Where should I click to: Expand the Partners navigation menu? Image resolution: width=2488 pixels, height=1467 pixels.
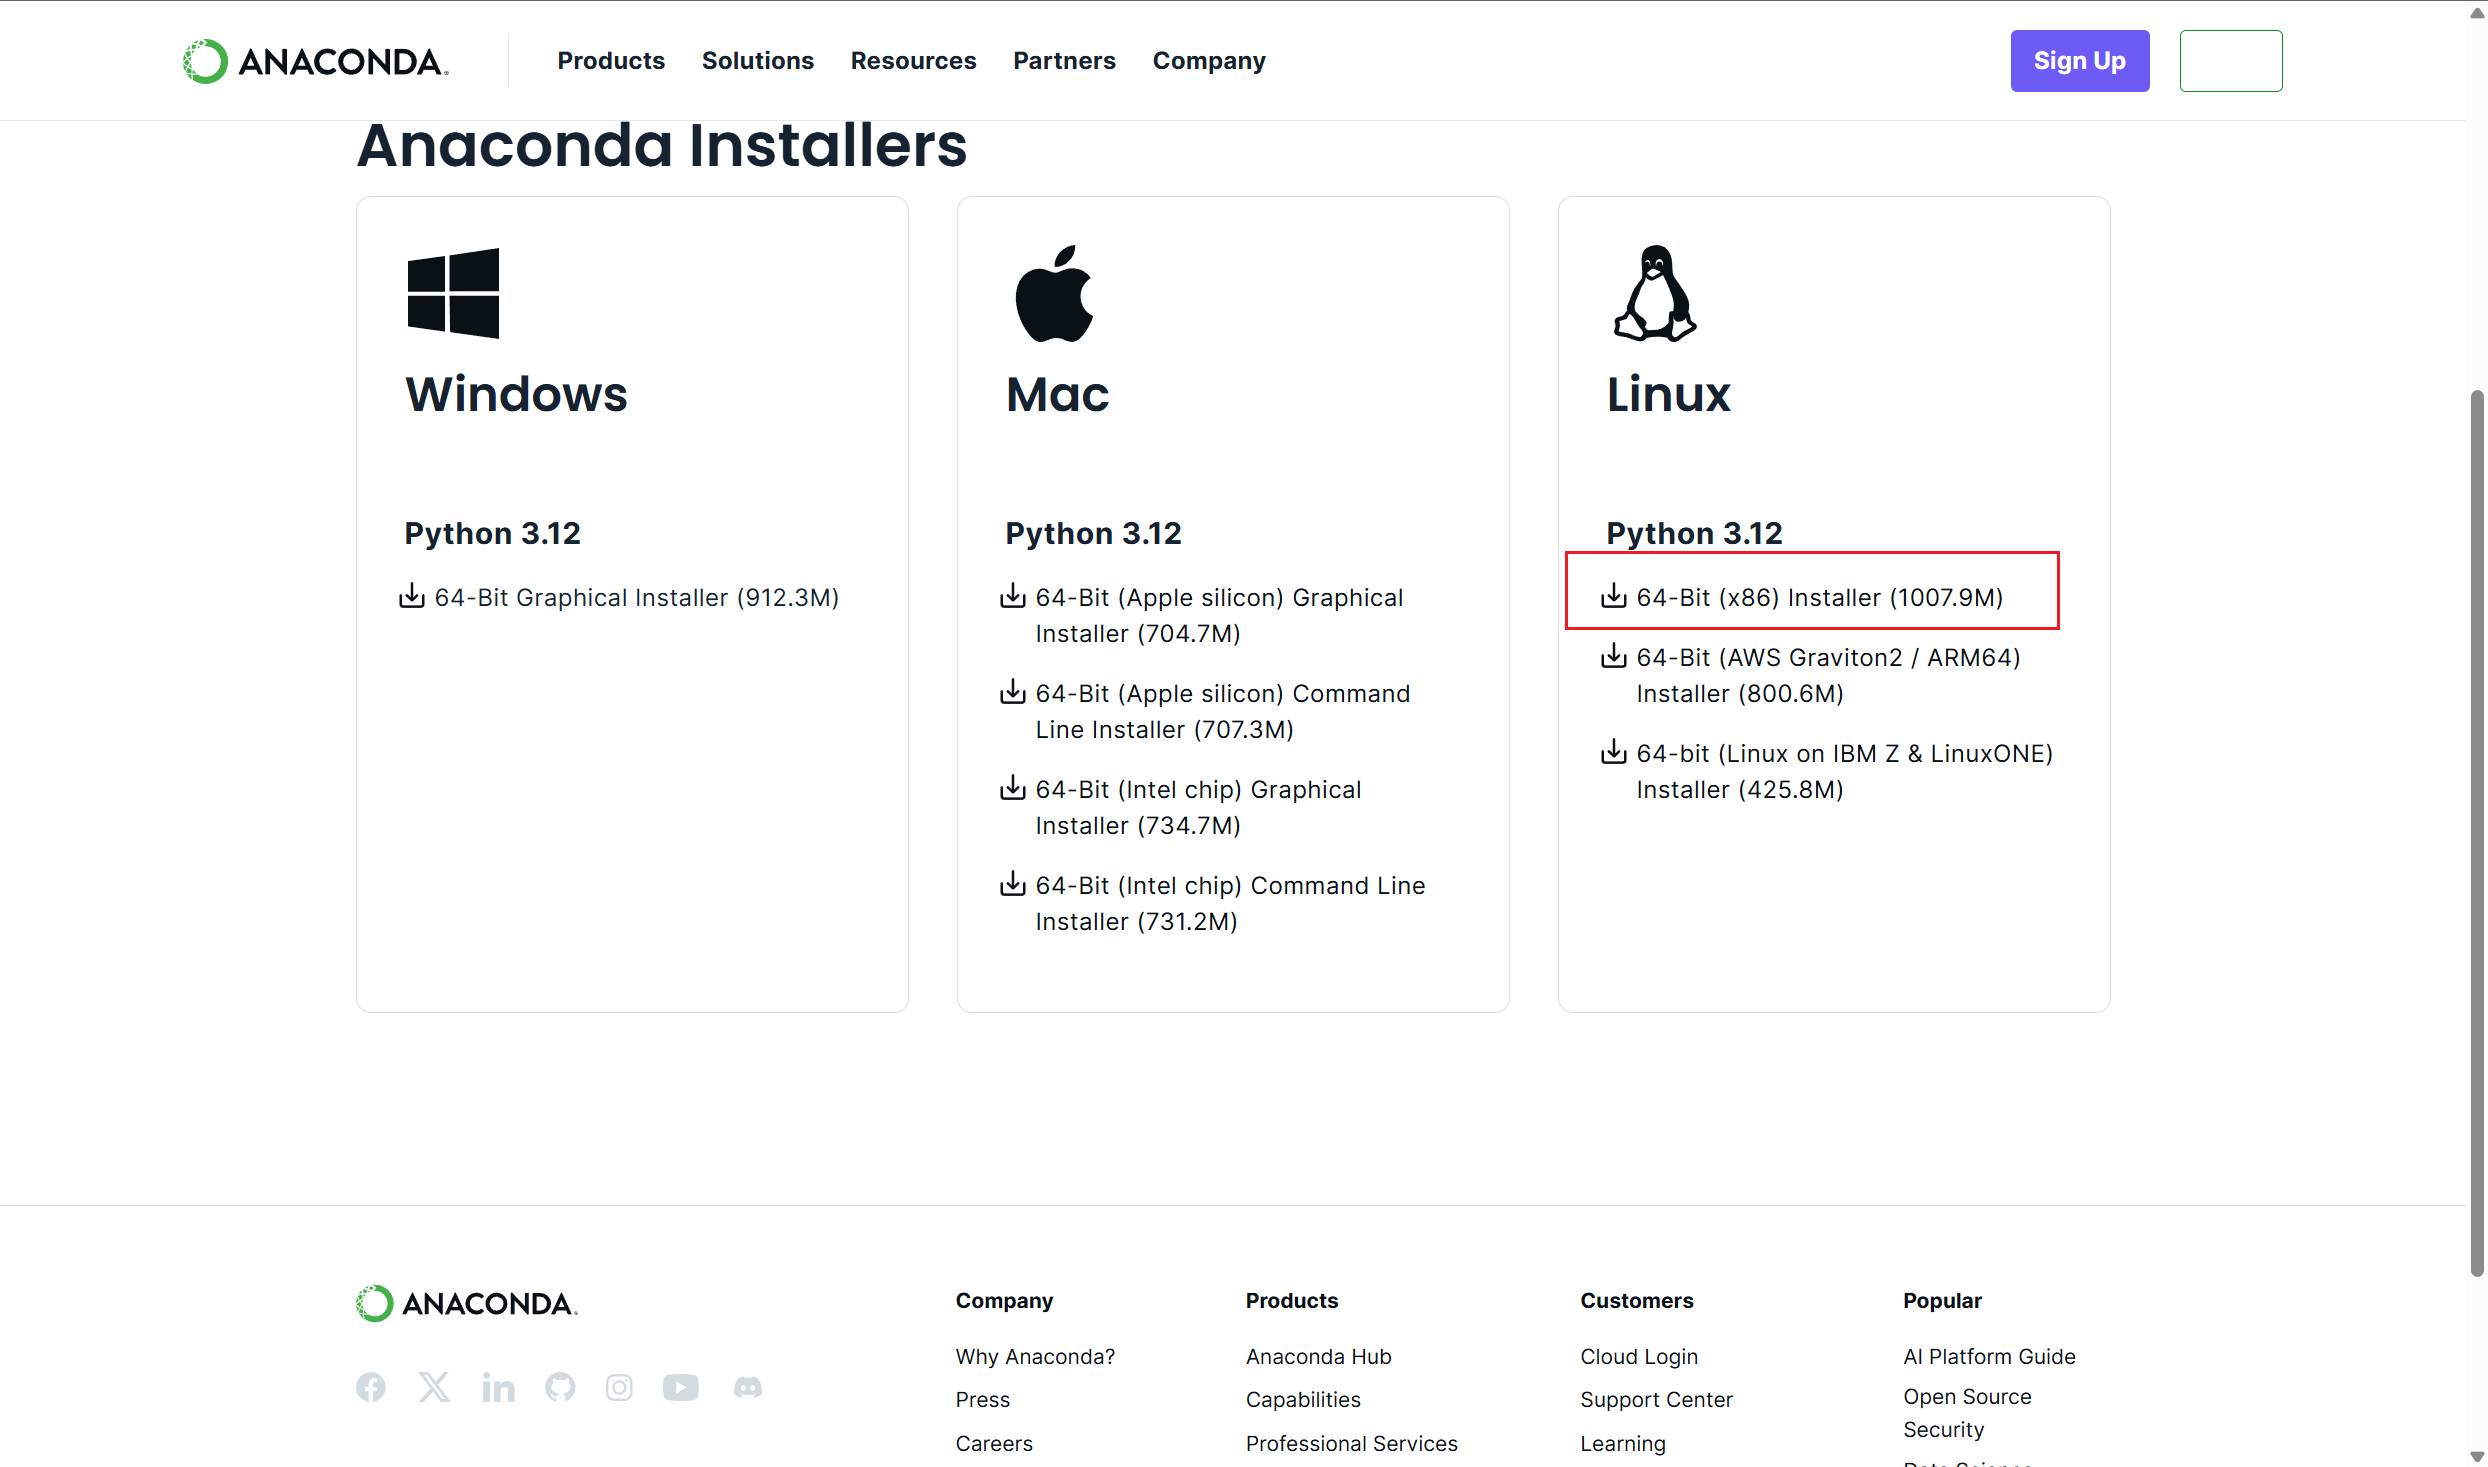1064,61
